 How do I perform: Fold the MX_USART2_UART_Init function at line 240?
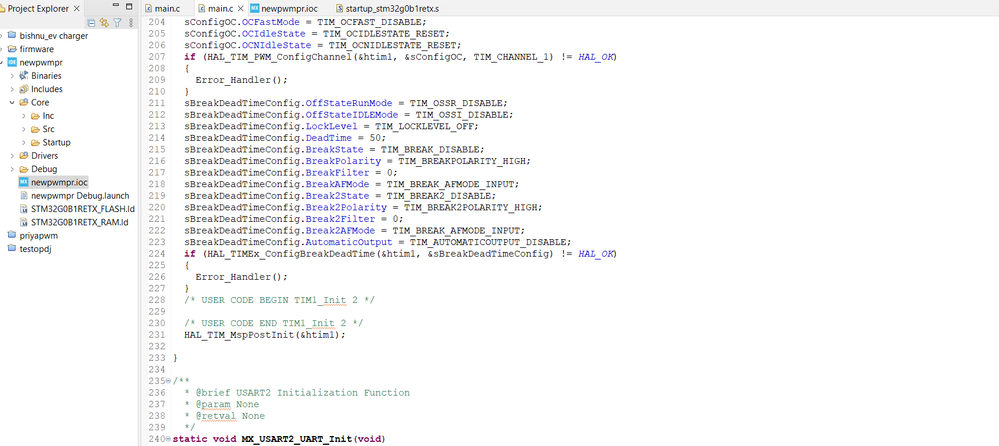point(169,440)
